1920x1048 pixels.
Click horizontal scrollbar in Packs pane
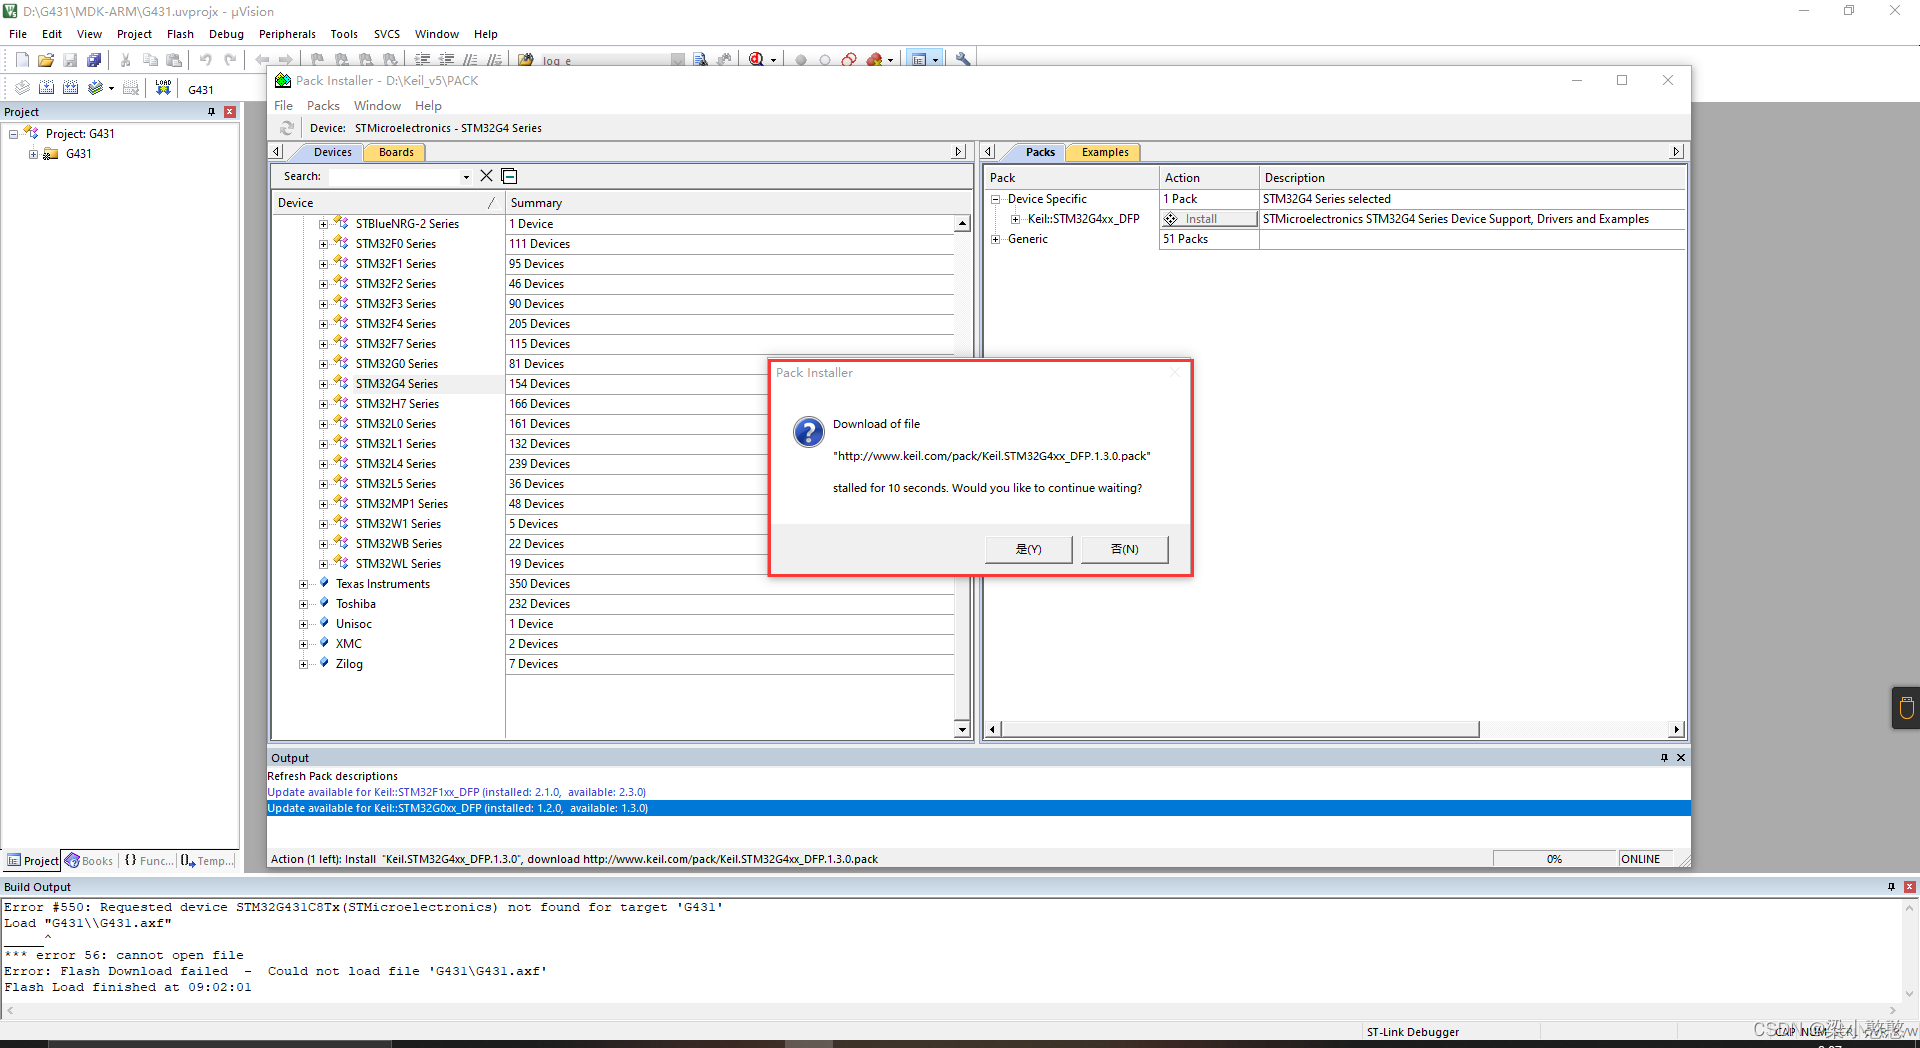pyautogui.click(x=1239, y=730)
